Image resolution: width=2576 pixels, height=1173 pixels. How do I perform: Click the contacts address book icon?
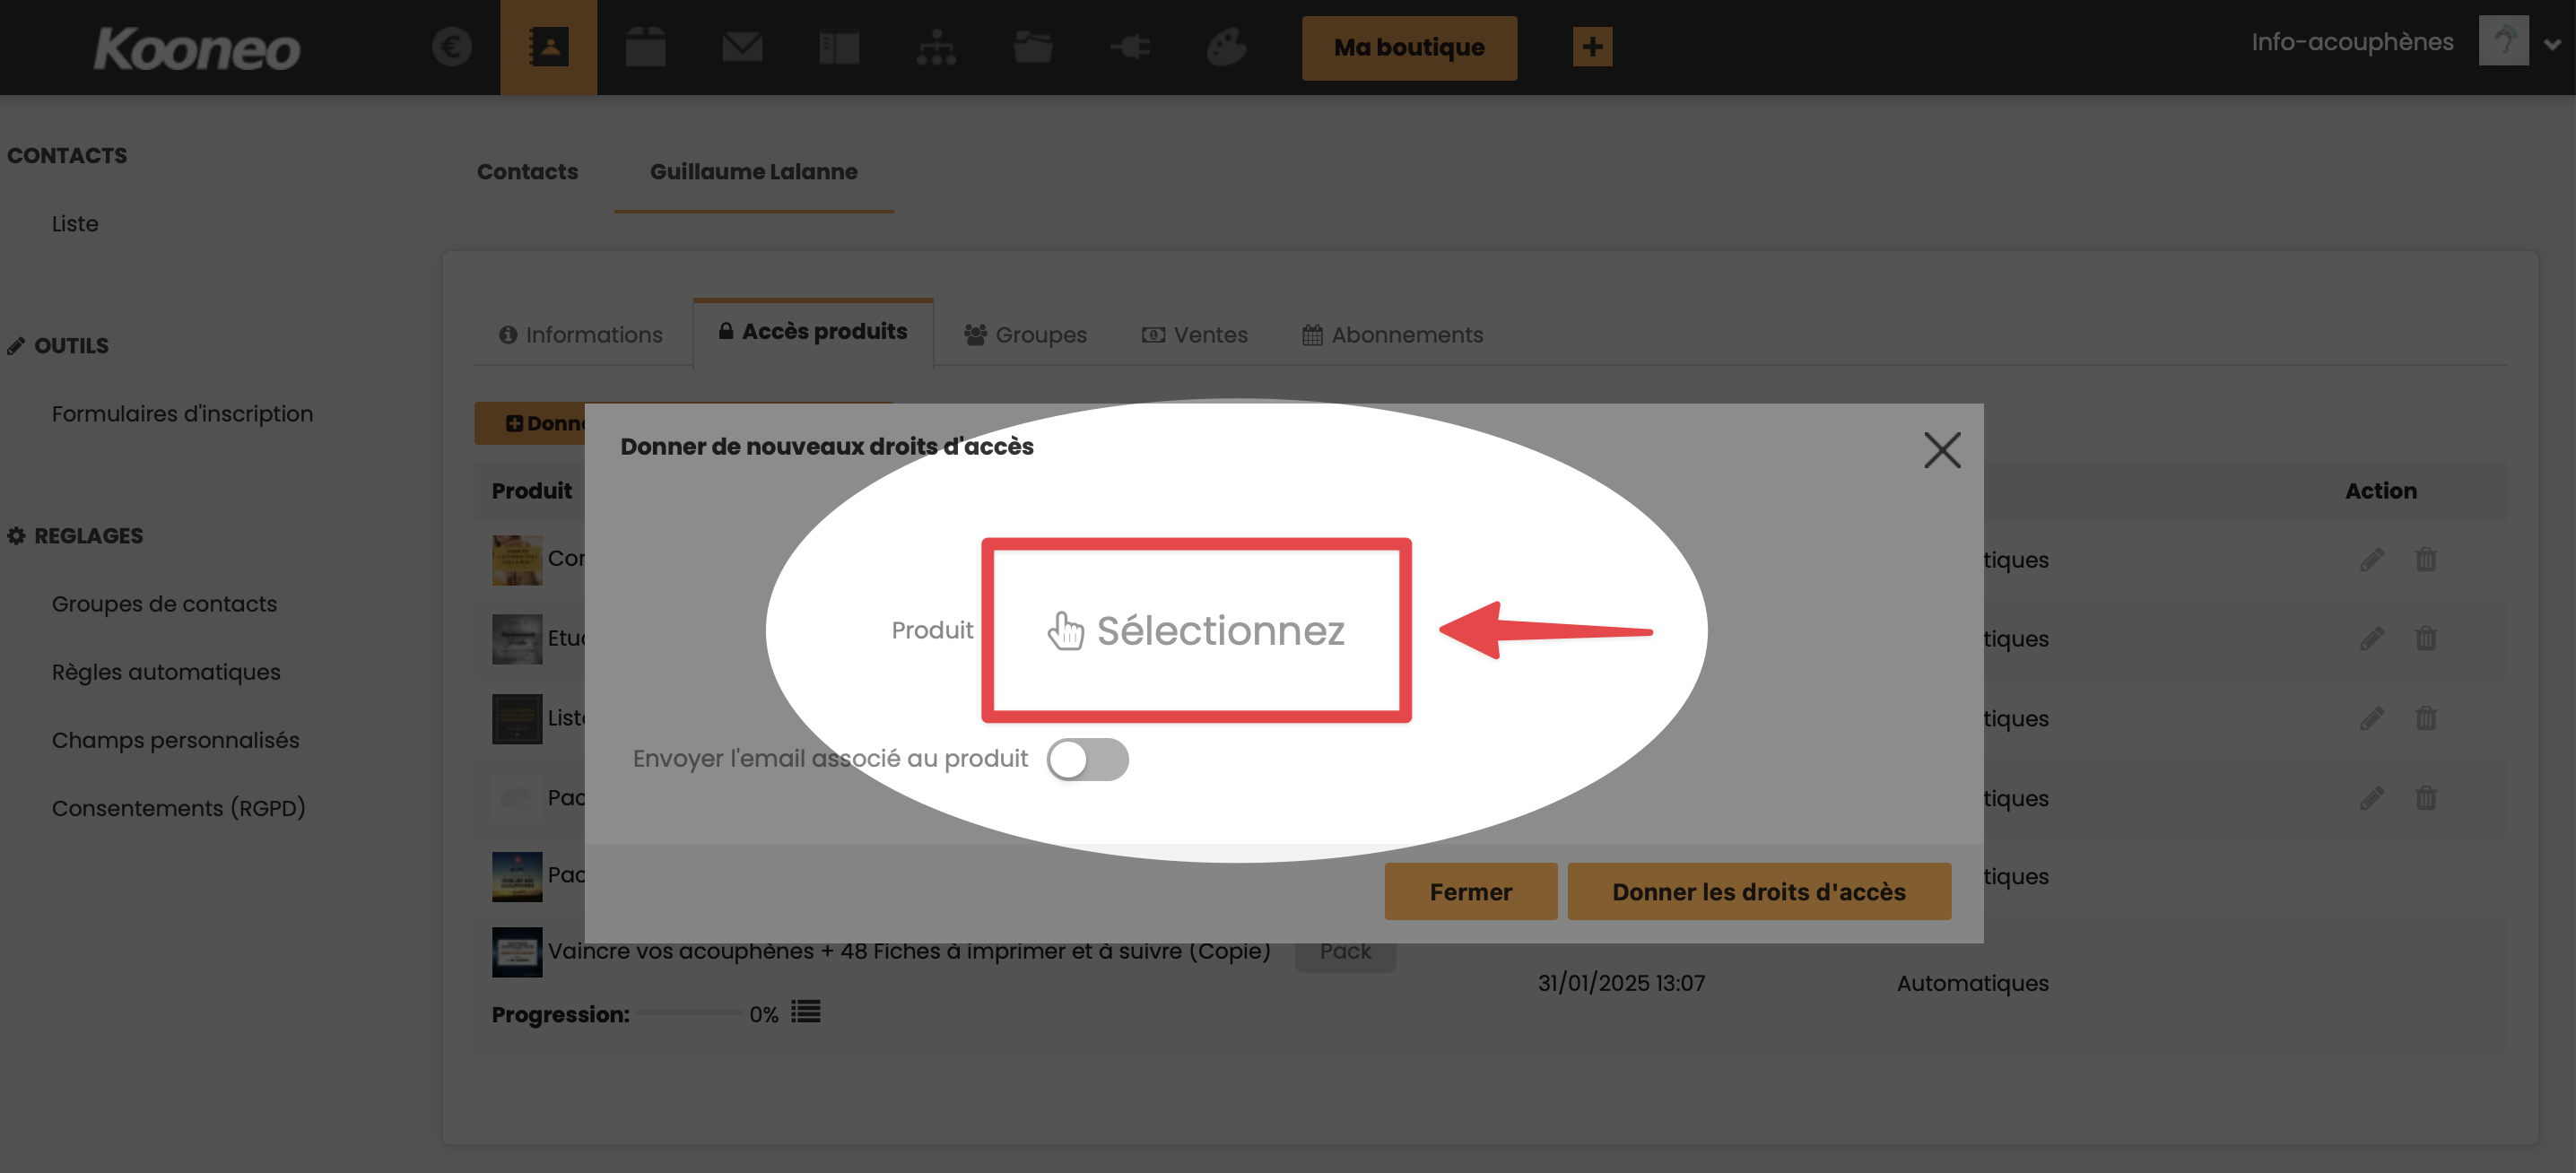pos(548,47)
